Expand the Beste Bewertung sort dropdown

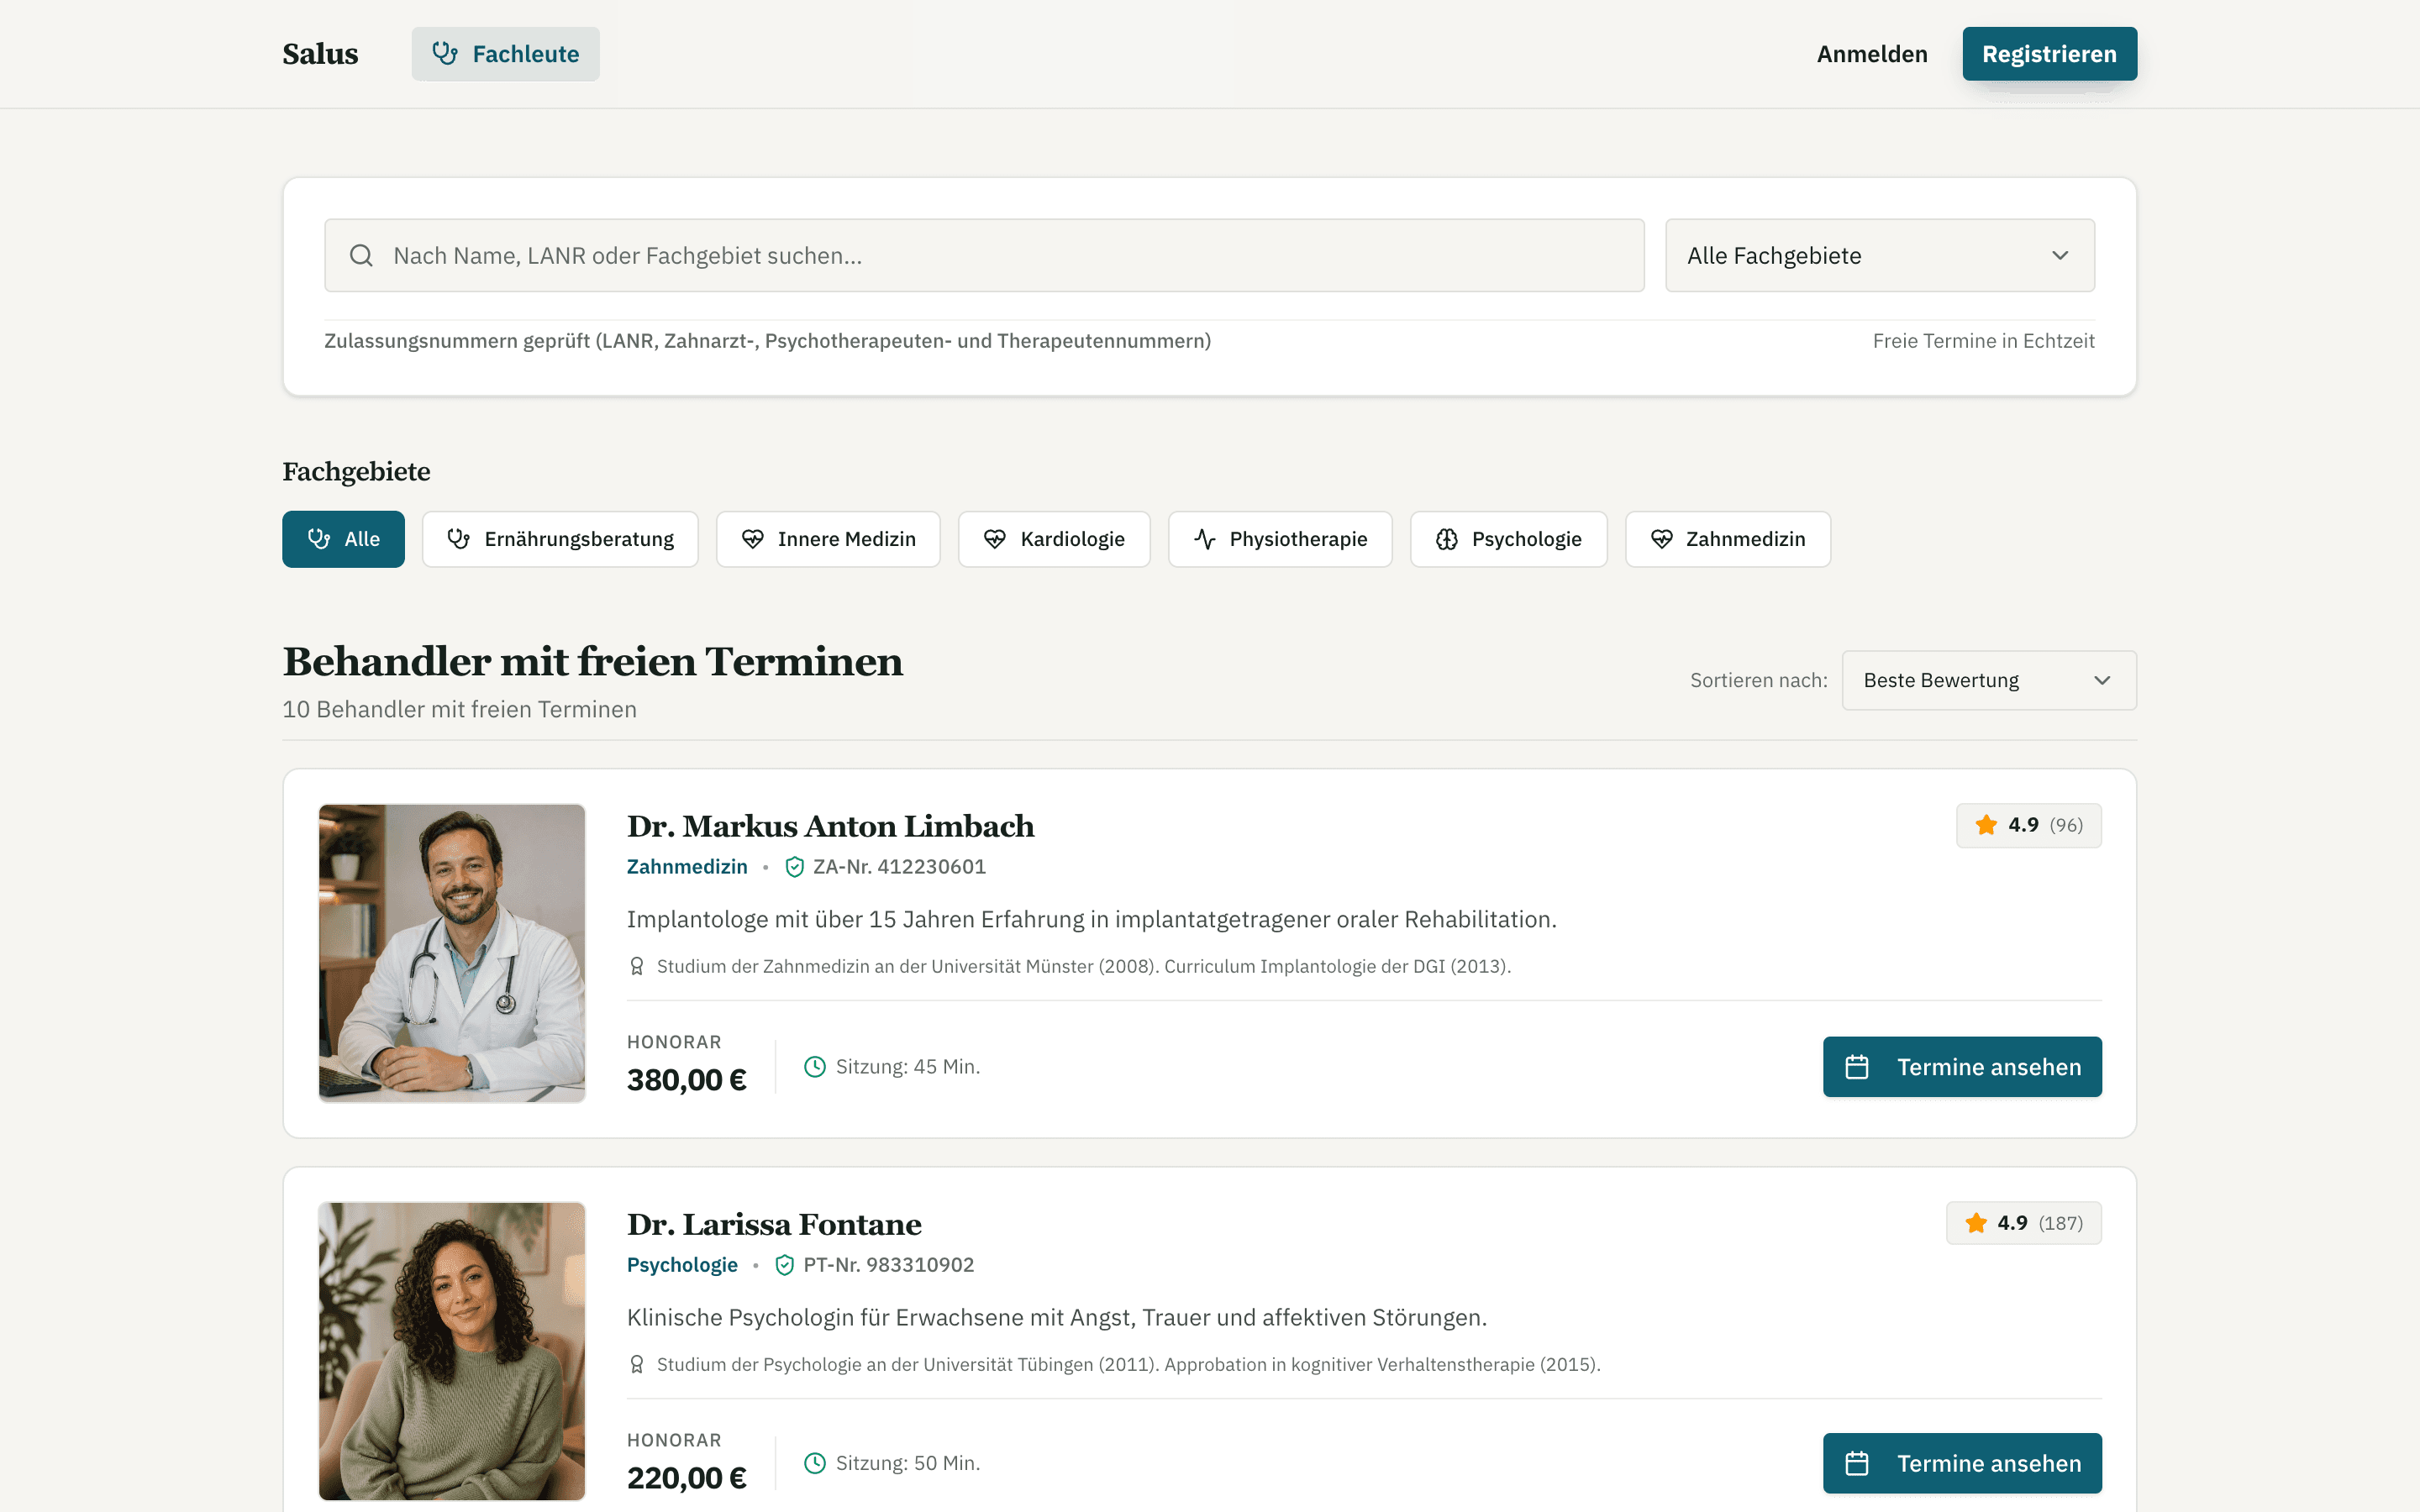tap(1989, 680)
